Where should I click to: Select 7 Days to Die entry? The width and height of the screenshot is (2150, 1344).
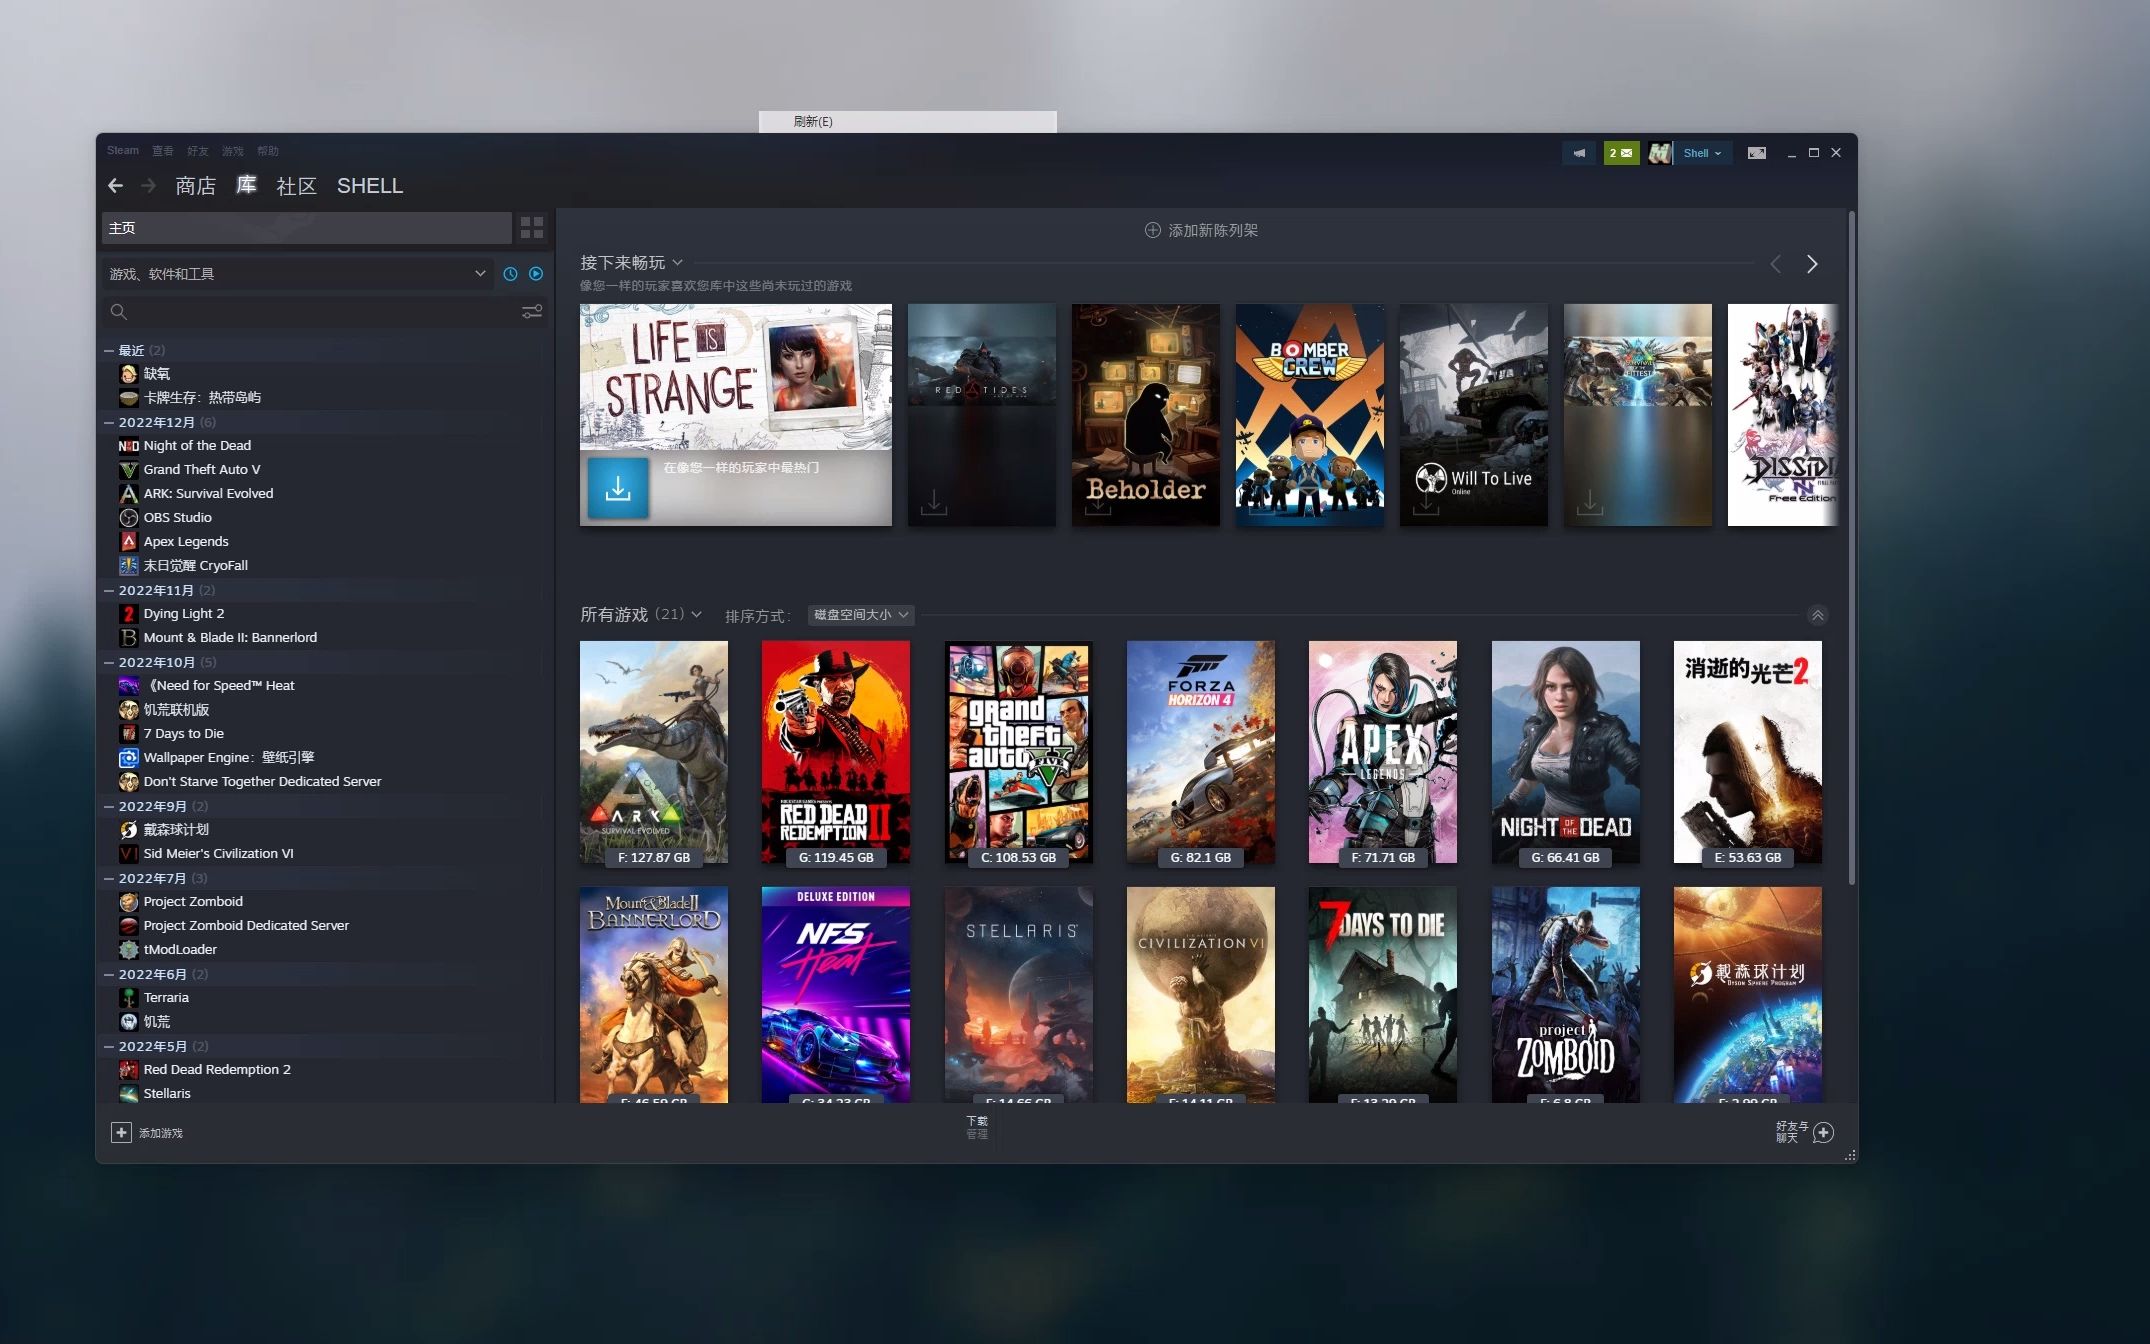(x=183, y=734)
